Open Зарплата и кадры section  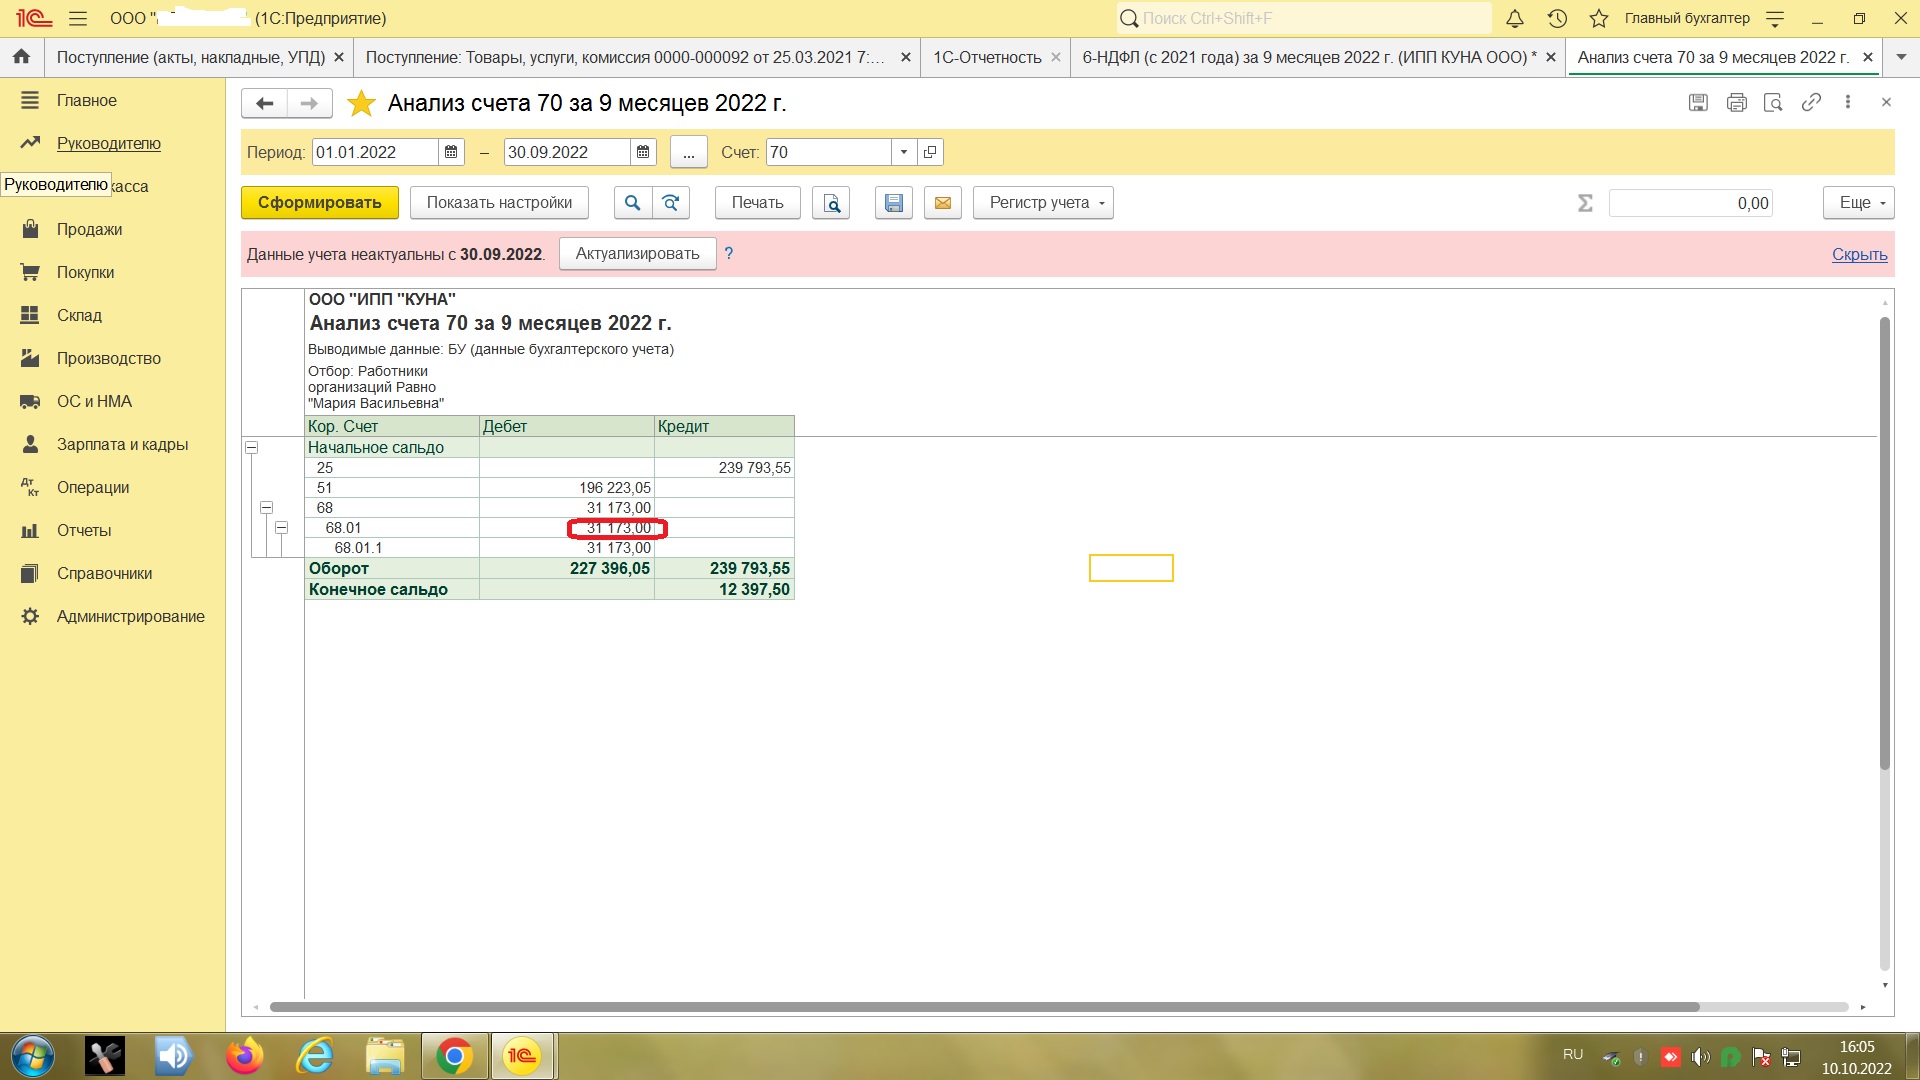coord(122,445)
